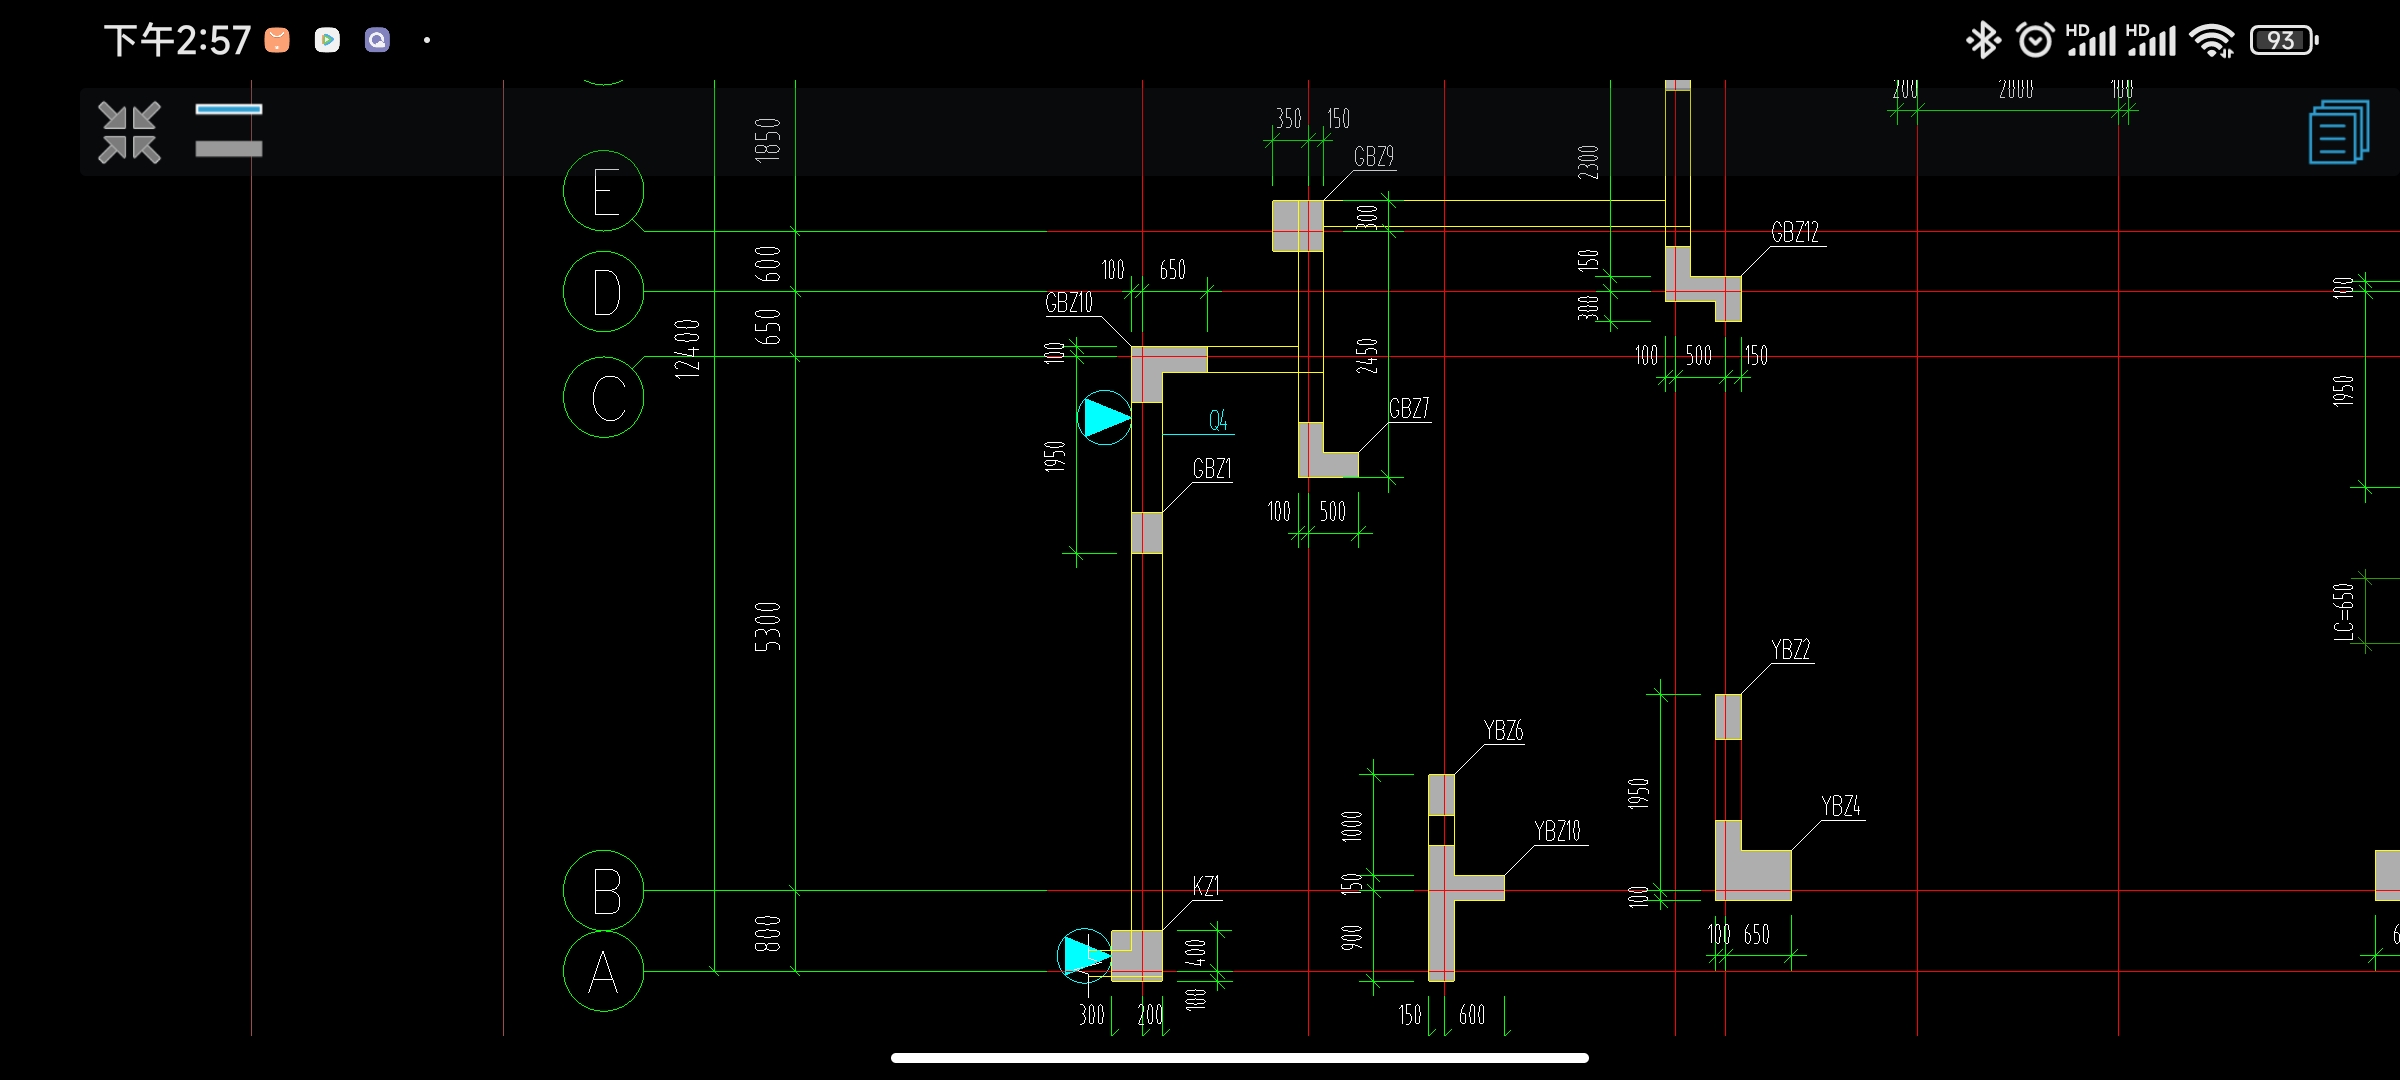Screen dimensions: 2400x1080
Task: Tap the exit fullscreen arrows icon
Action: (x=129, y=132)
